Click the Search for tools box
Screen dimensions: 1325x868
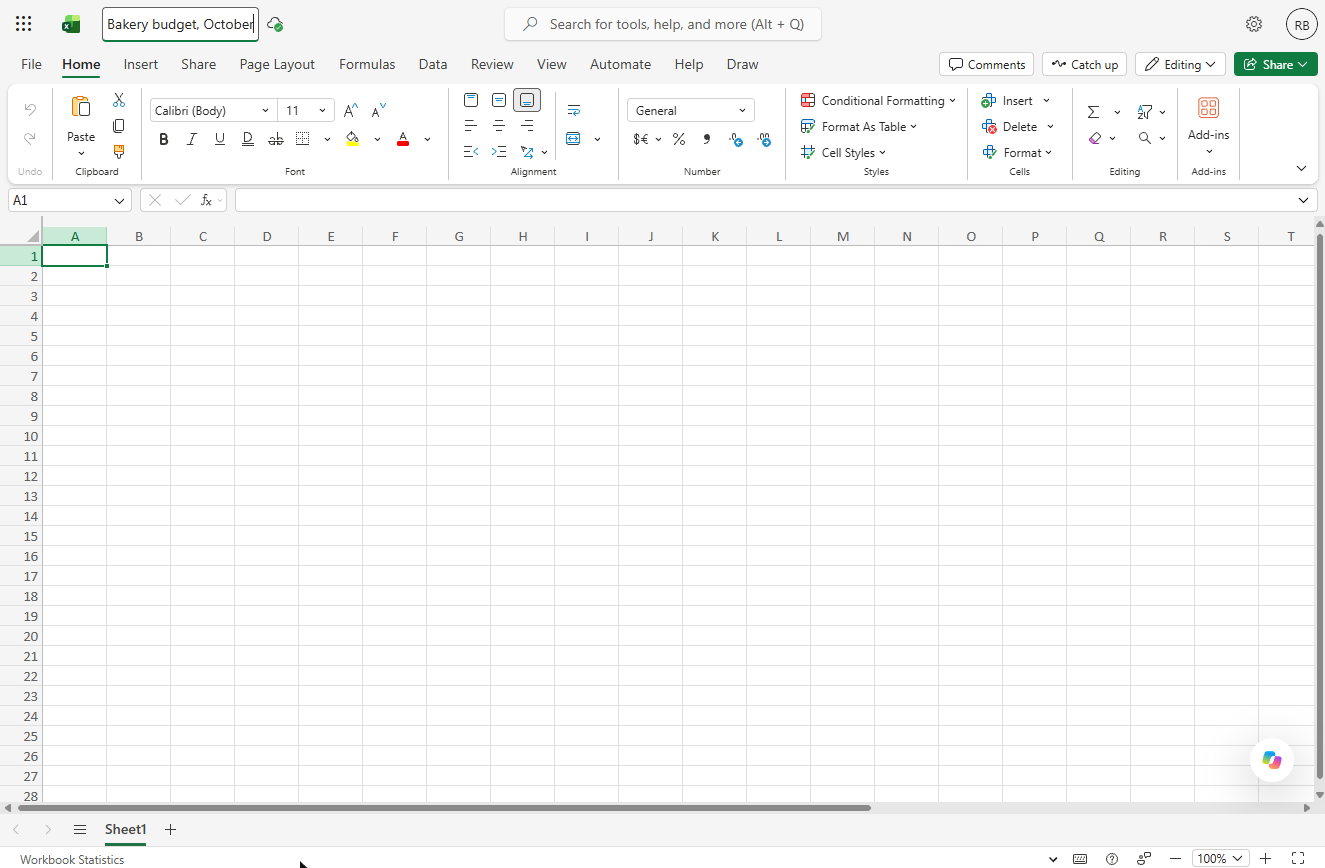(663, 24)
